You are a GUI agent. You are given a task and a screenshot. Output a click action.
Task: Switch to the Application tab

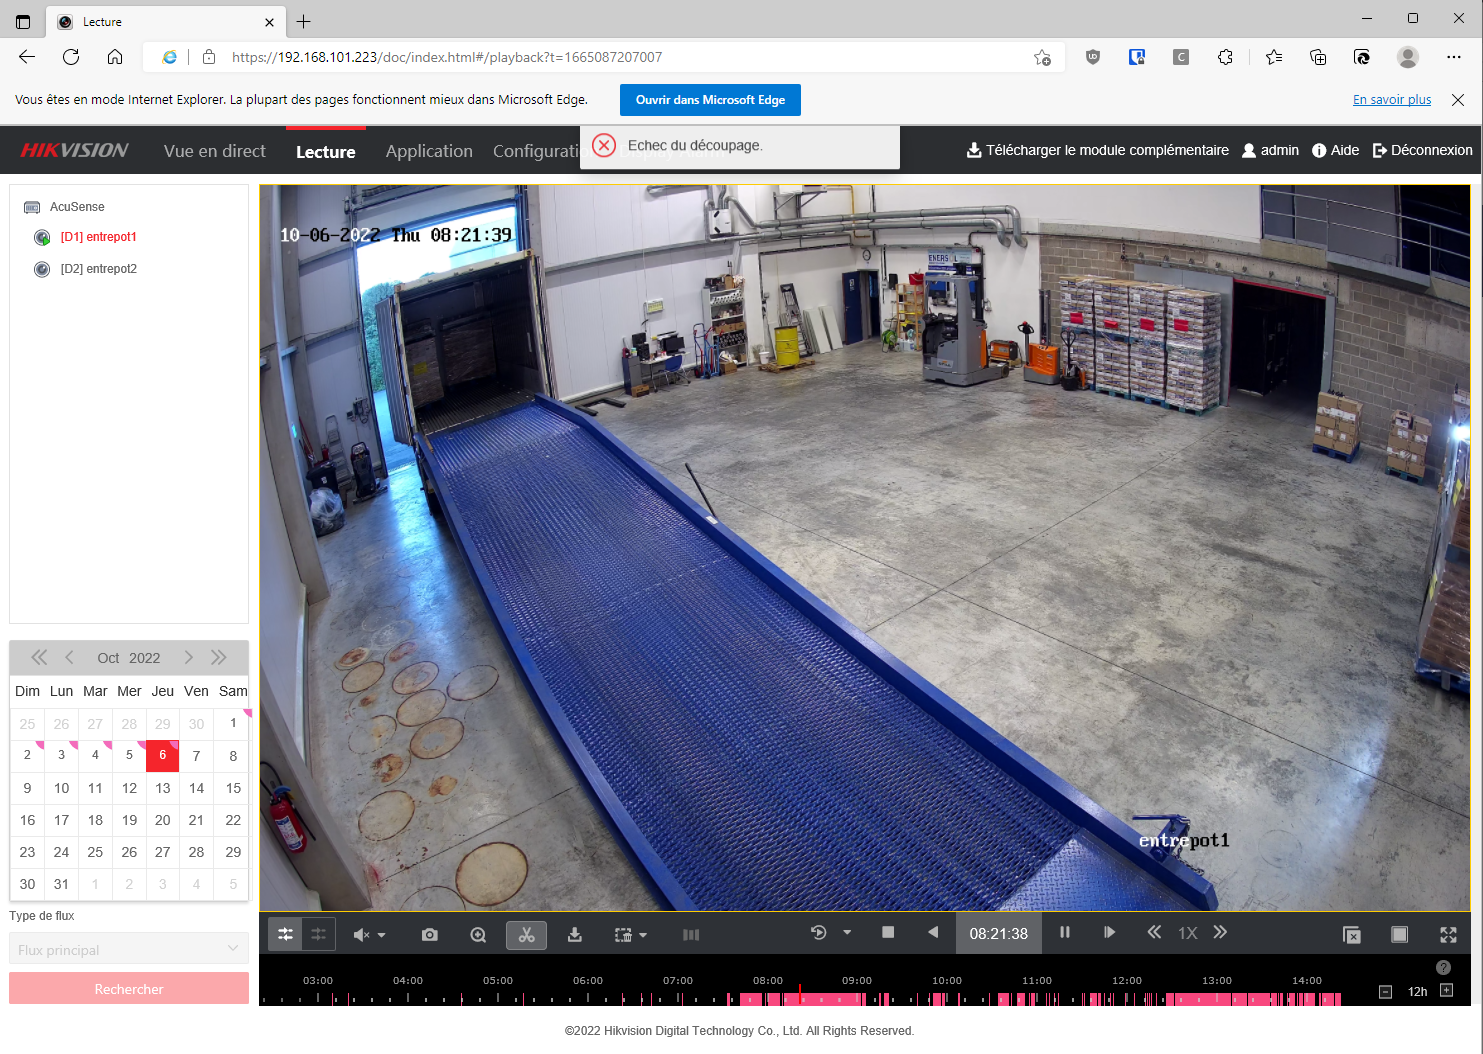(x=429, y=151)
